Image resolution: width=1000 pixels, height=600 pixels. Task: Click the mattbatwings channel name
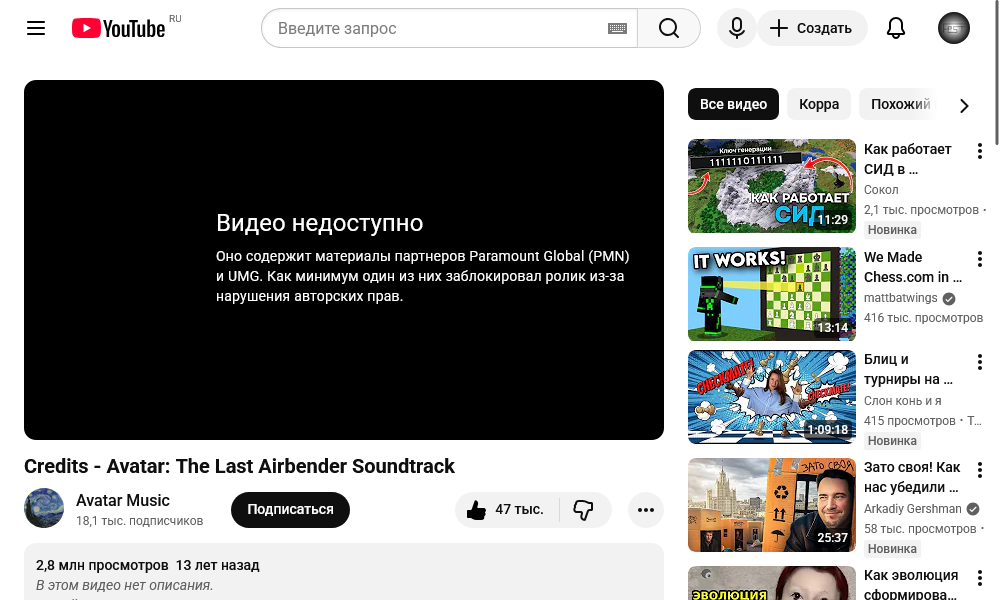click(900, 298)
